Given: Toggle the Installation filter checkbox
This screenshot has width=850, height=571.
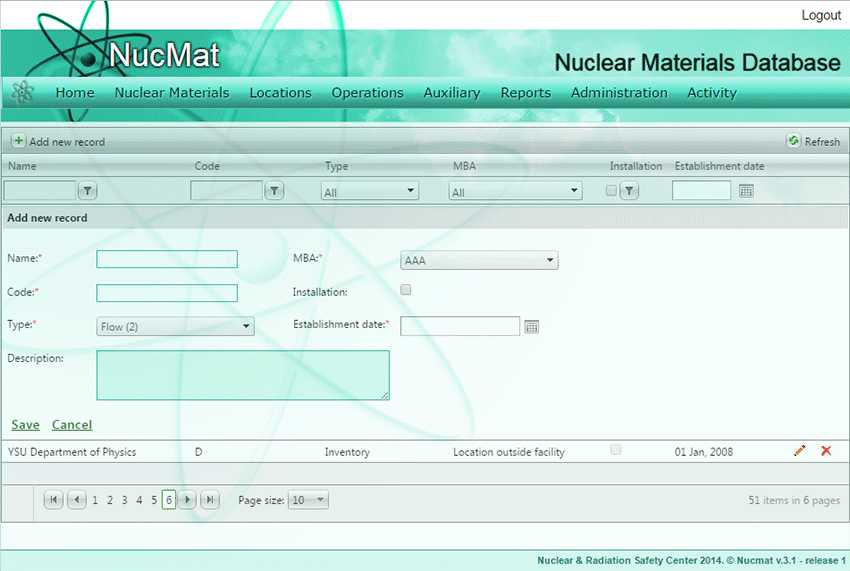Looking at the screenshot, I should pyautogui.click(x=611, y=190).
